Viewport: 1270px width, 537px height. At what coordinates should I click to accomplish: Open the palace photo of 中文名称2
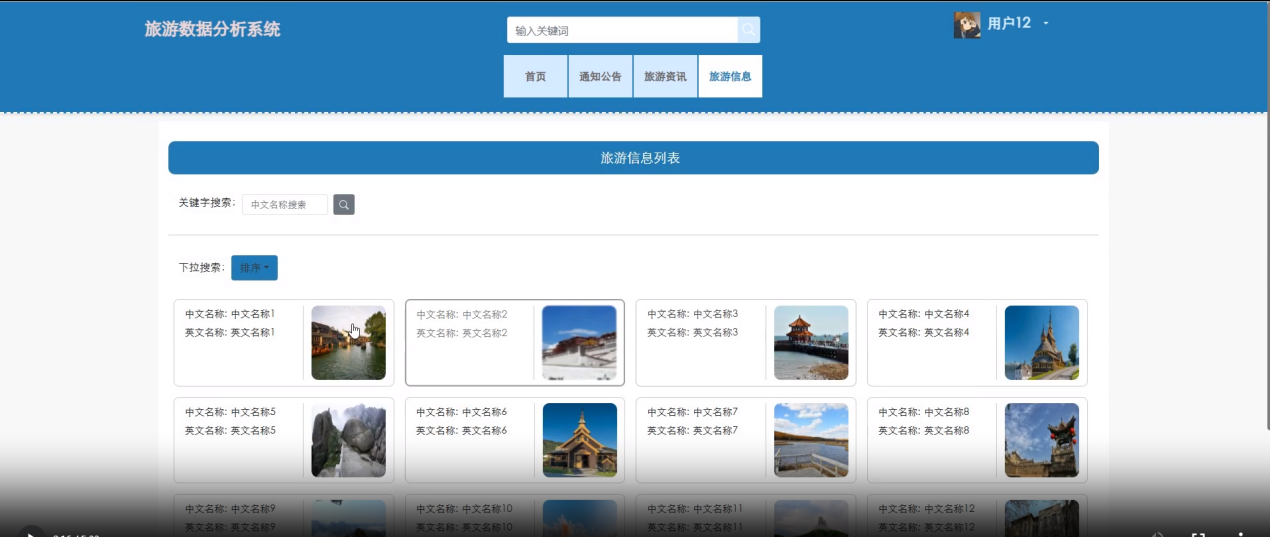[x=579, y=343]
